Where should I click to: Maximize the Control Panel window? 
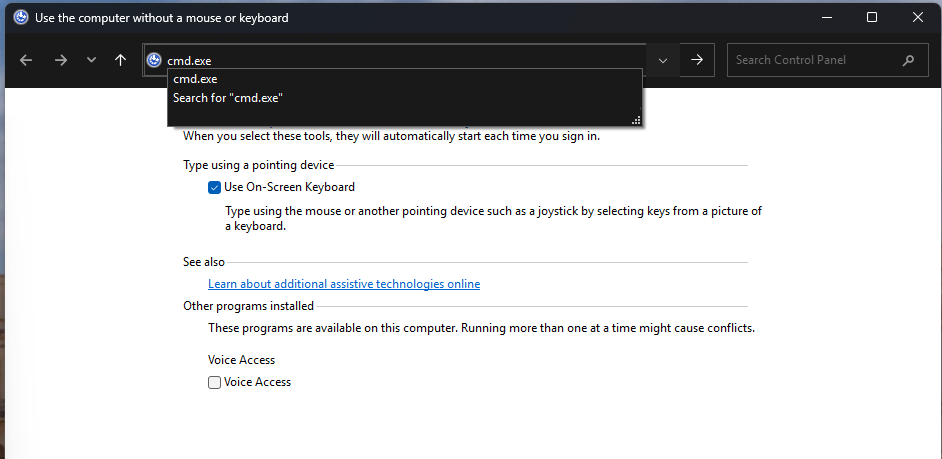click(872, 17)
